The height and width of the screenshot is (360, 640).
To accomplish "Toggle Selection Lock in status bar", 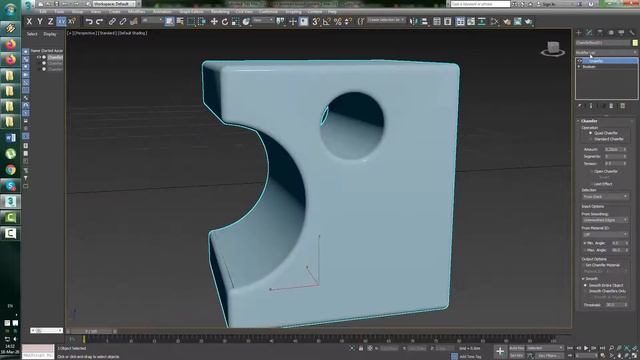I will coord(361,348).
